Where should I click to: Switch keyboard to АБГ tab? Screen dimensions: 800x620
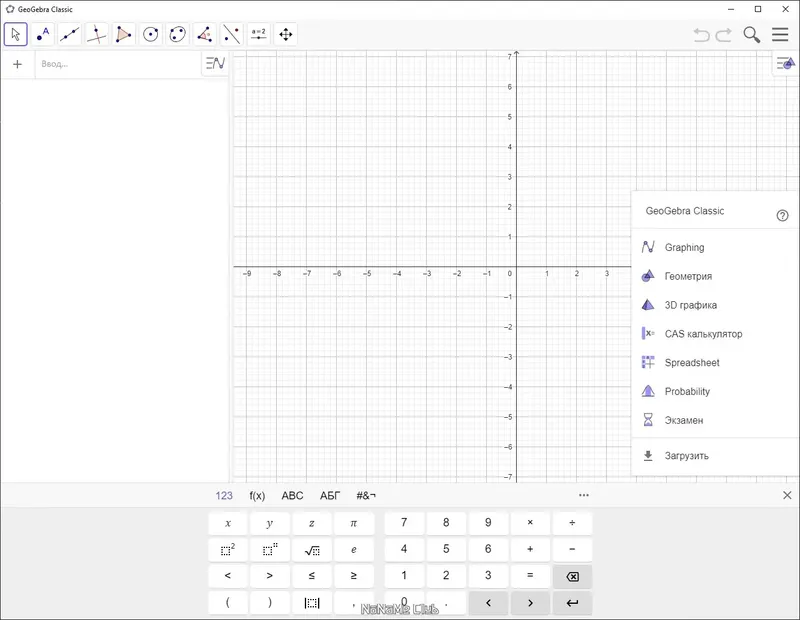click(x=330, y=495)
